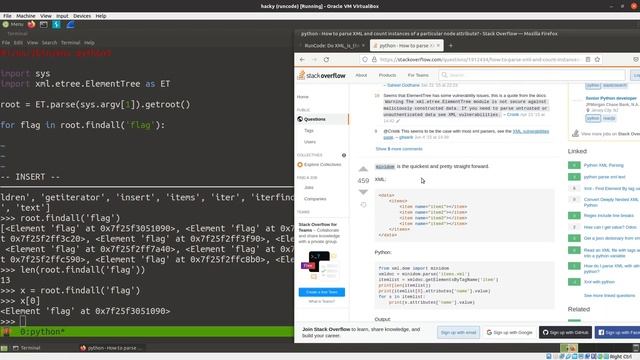Image resolution: width=640 pixels, height=360 pixels.
Task: Open the terminal launcher icon in panel
Action: coord(44,24)
